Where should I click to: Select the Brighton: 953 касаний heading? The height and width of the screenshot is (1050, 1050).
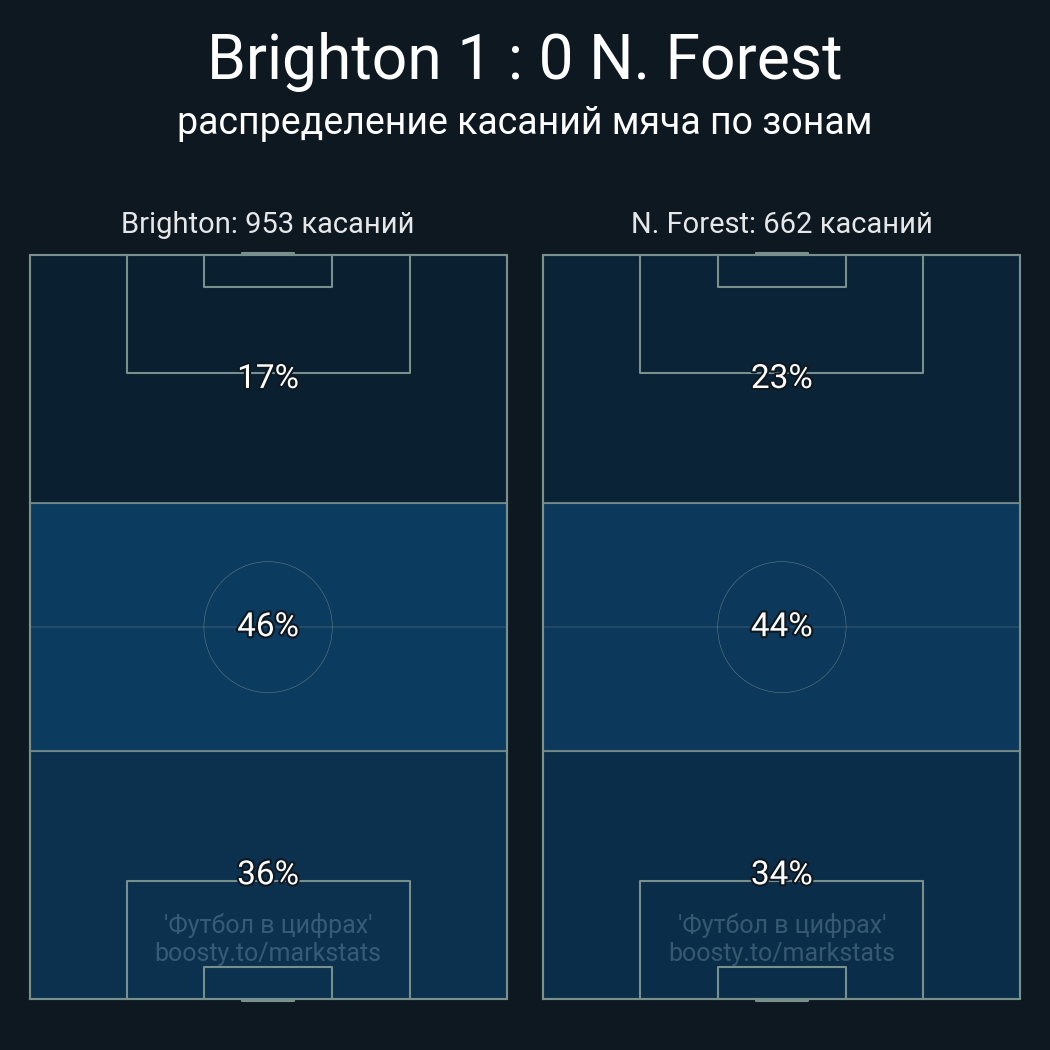tap(267, 223)
